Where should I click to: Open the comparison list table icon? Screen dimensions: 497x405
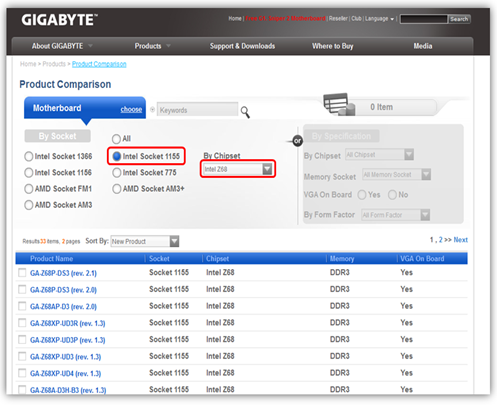click(x=338, y=104)
